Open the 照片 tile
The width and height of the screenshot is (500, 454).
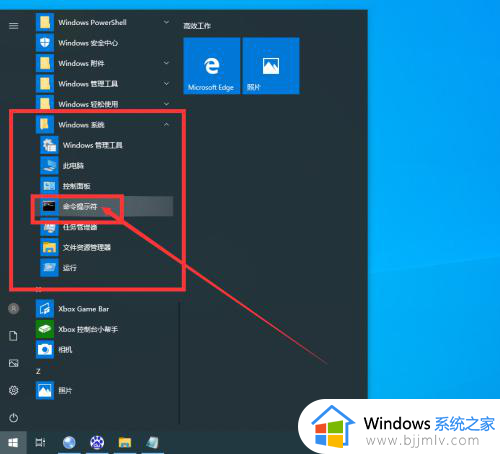[x=271, y=66]
